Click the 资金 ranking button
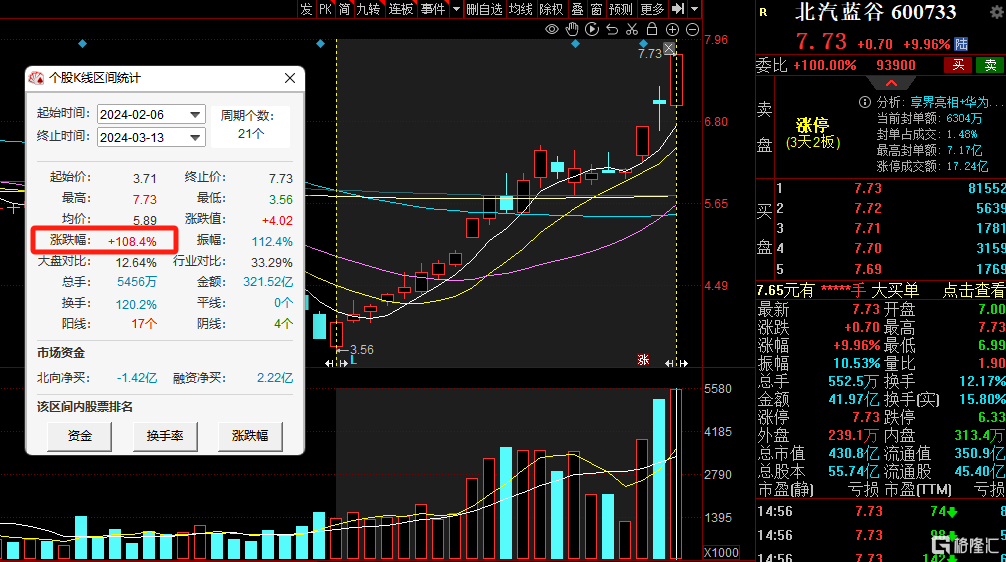 (80, 436)
